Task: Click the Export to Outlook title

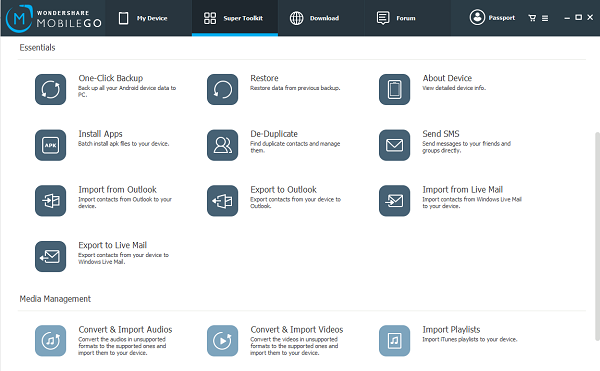Action: coord(284,190)
